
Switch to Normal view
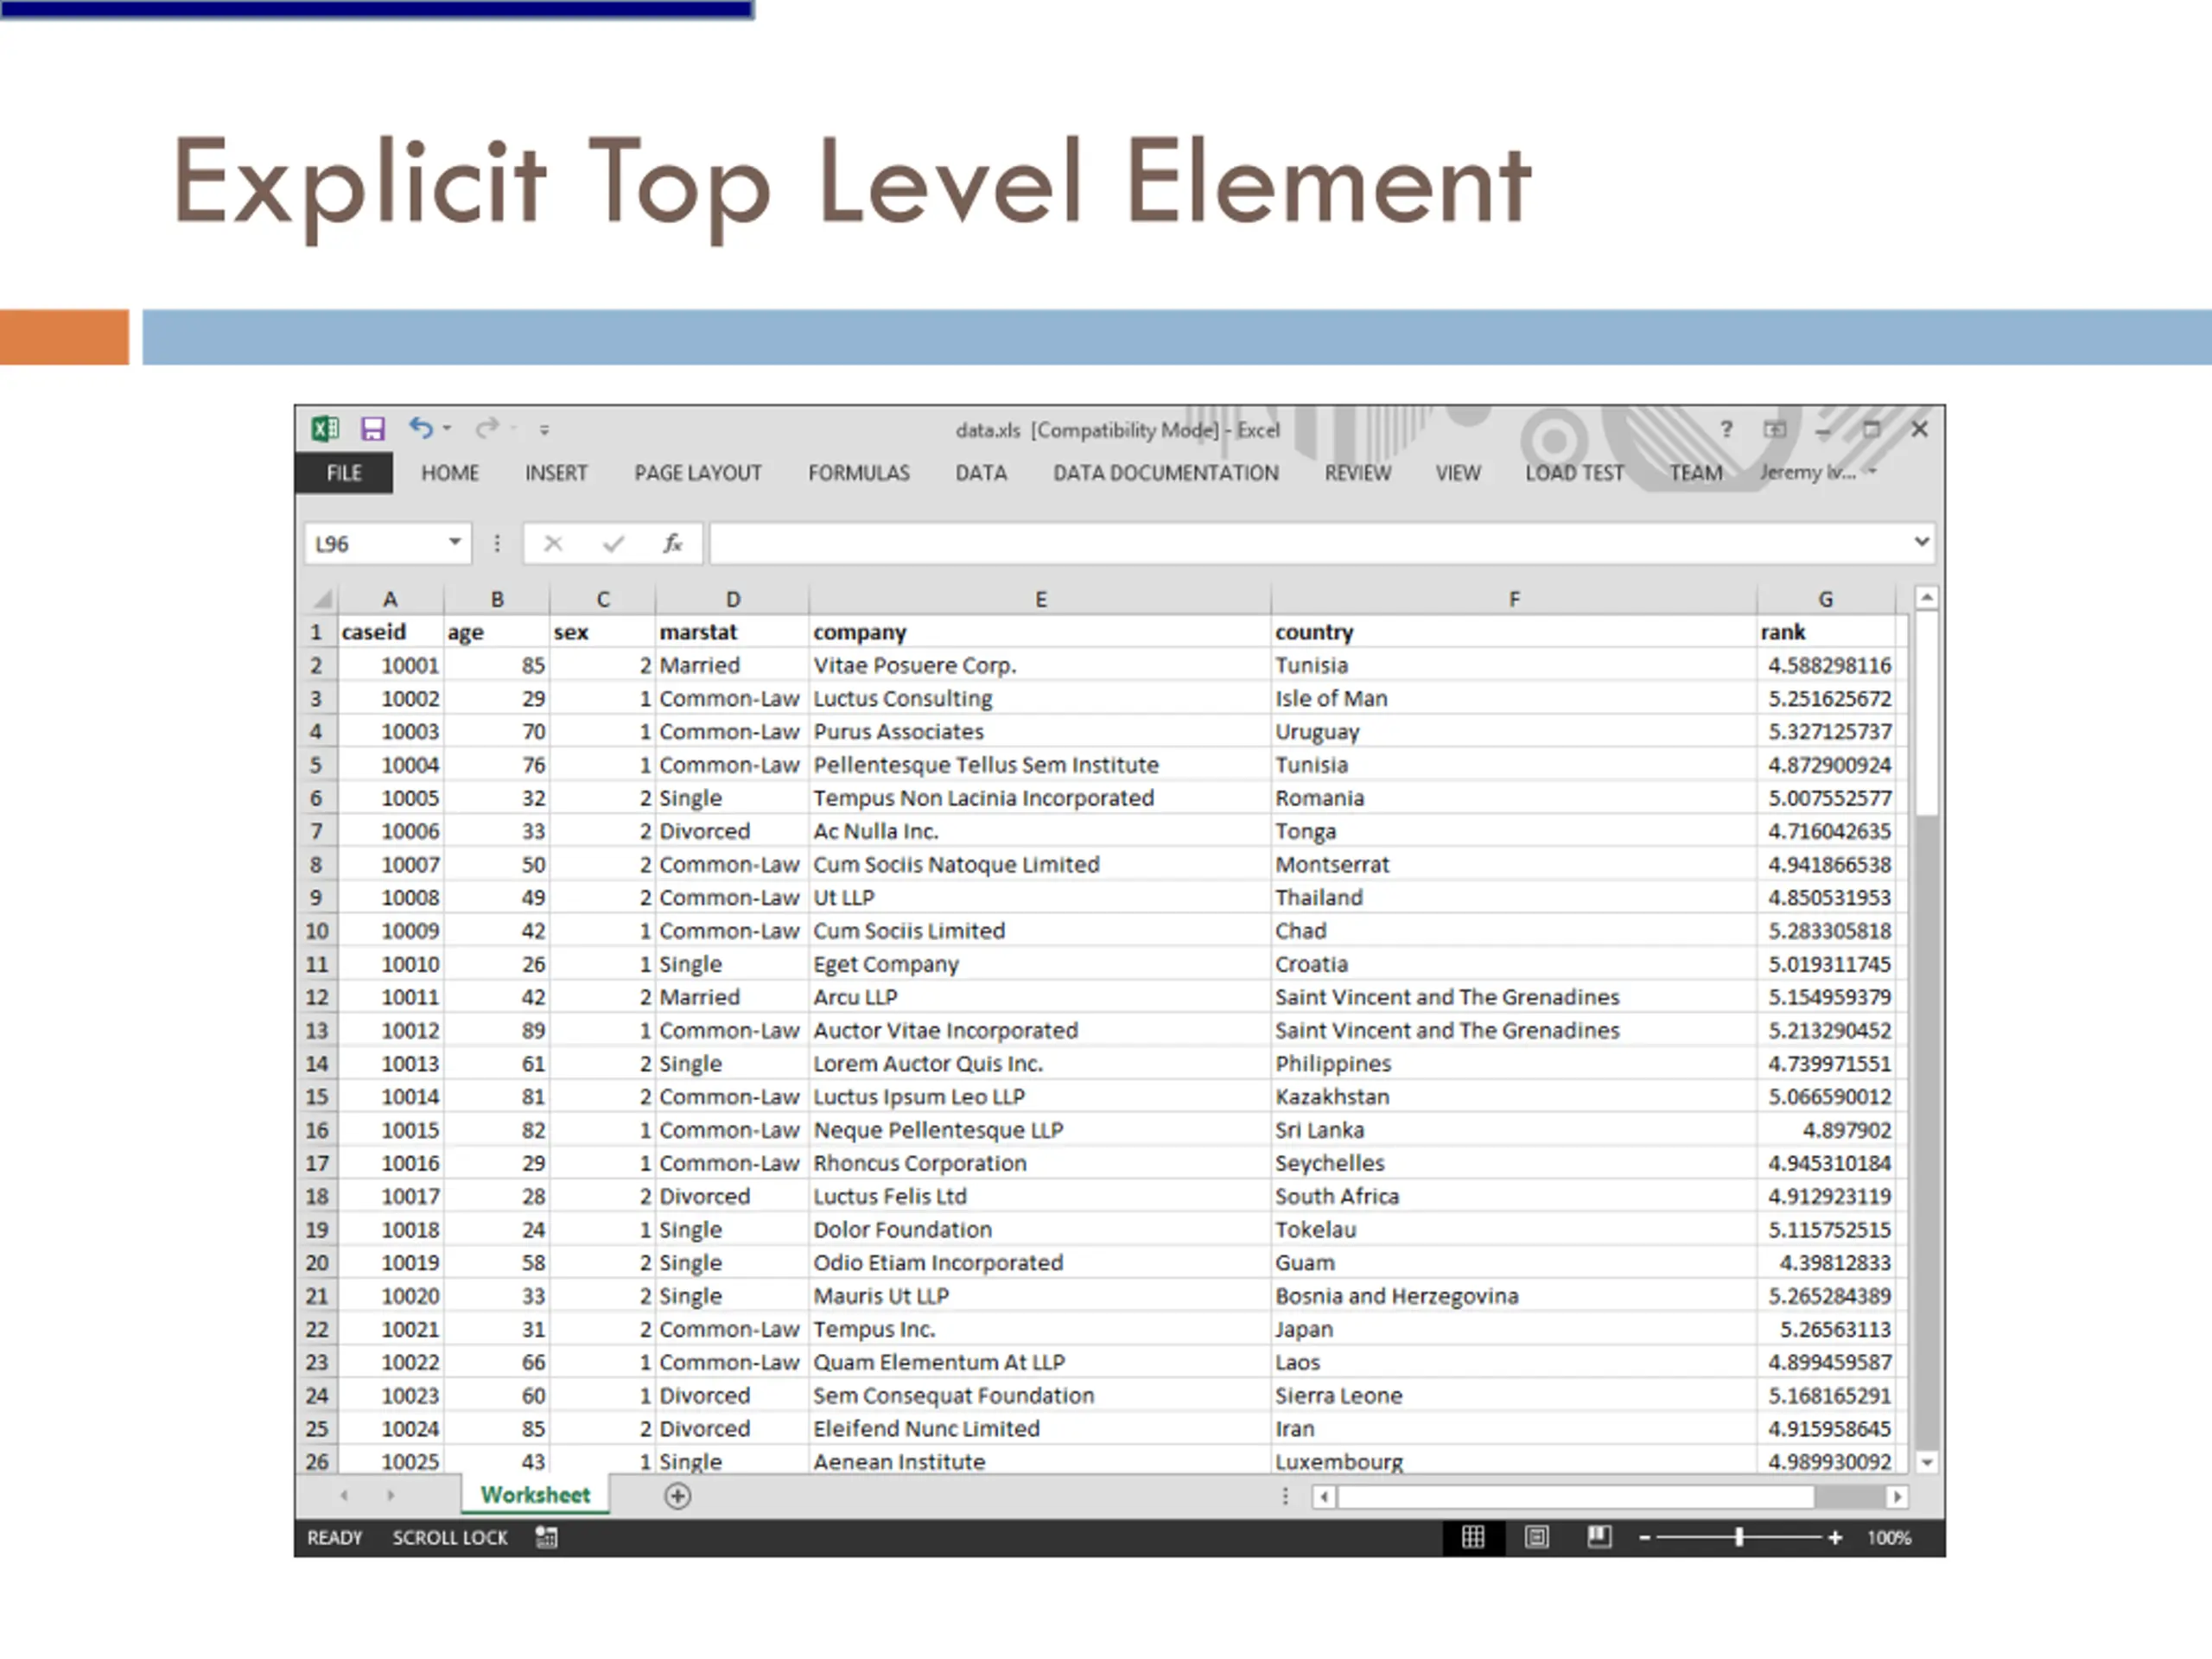coord(1473,1537)
